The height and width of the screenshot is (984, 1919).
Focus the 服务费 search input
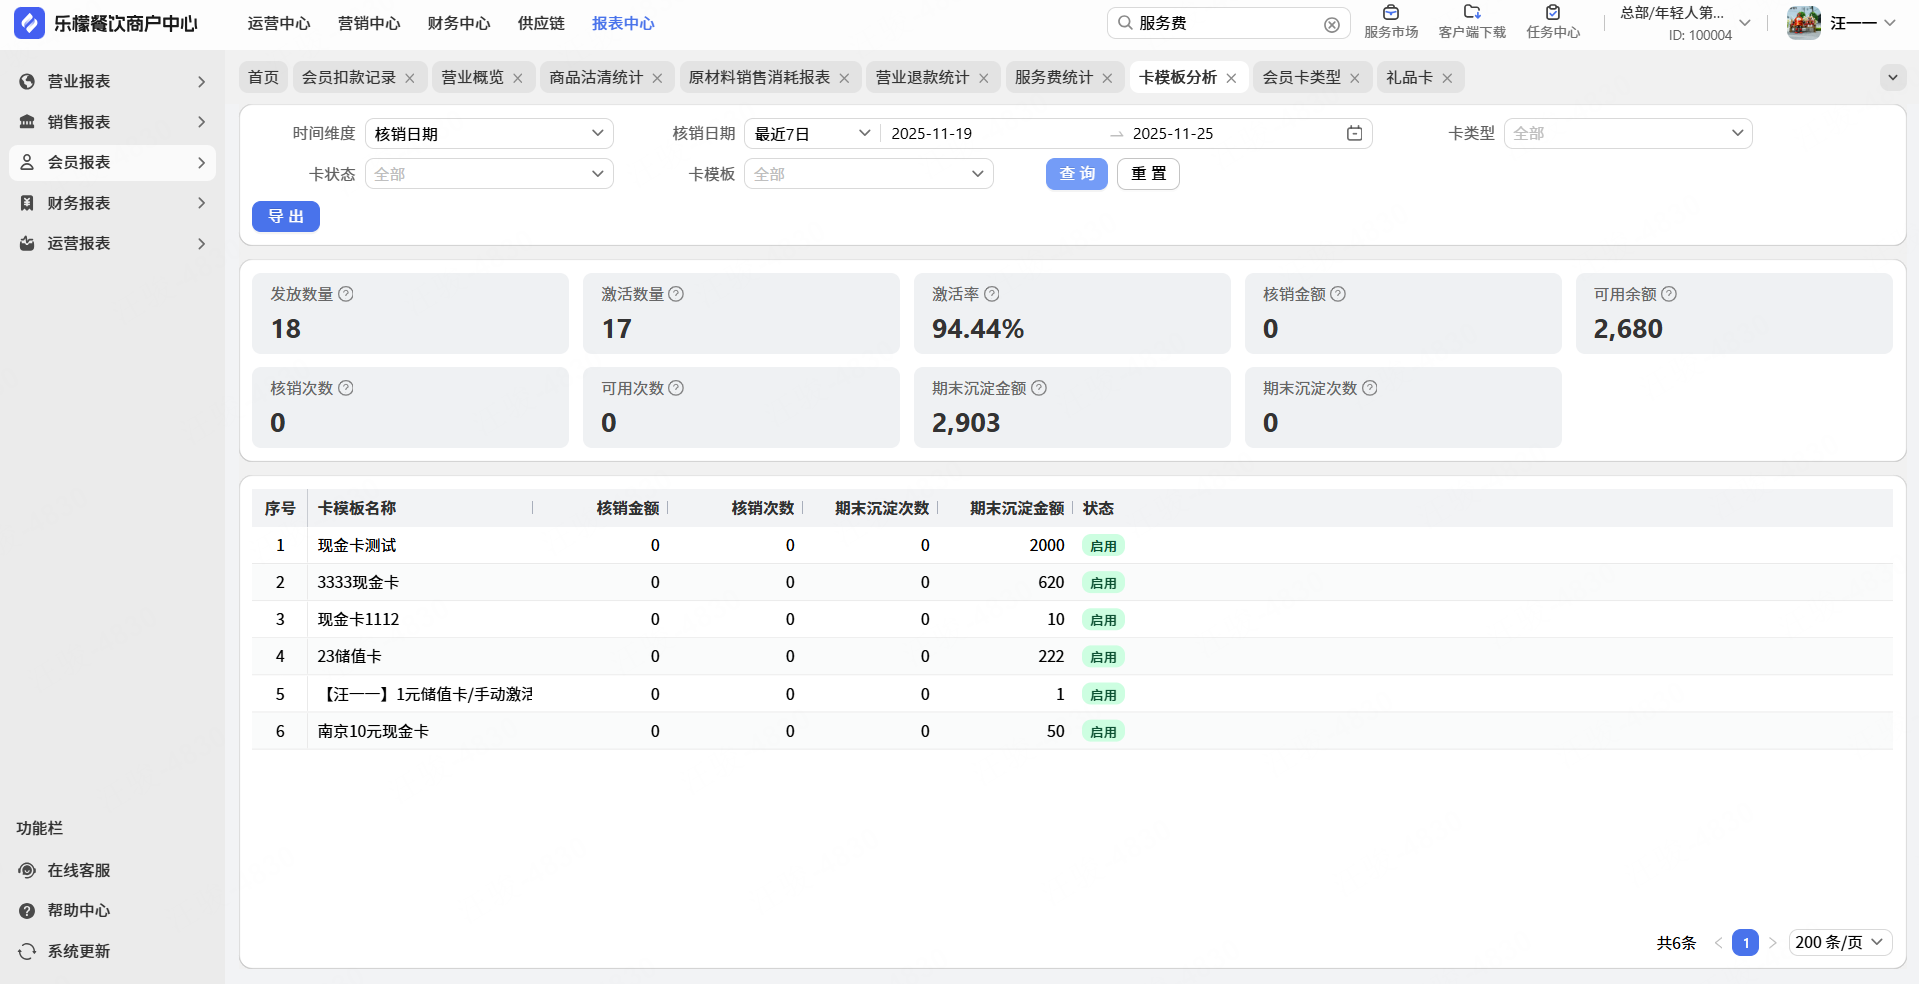1228,23
